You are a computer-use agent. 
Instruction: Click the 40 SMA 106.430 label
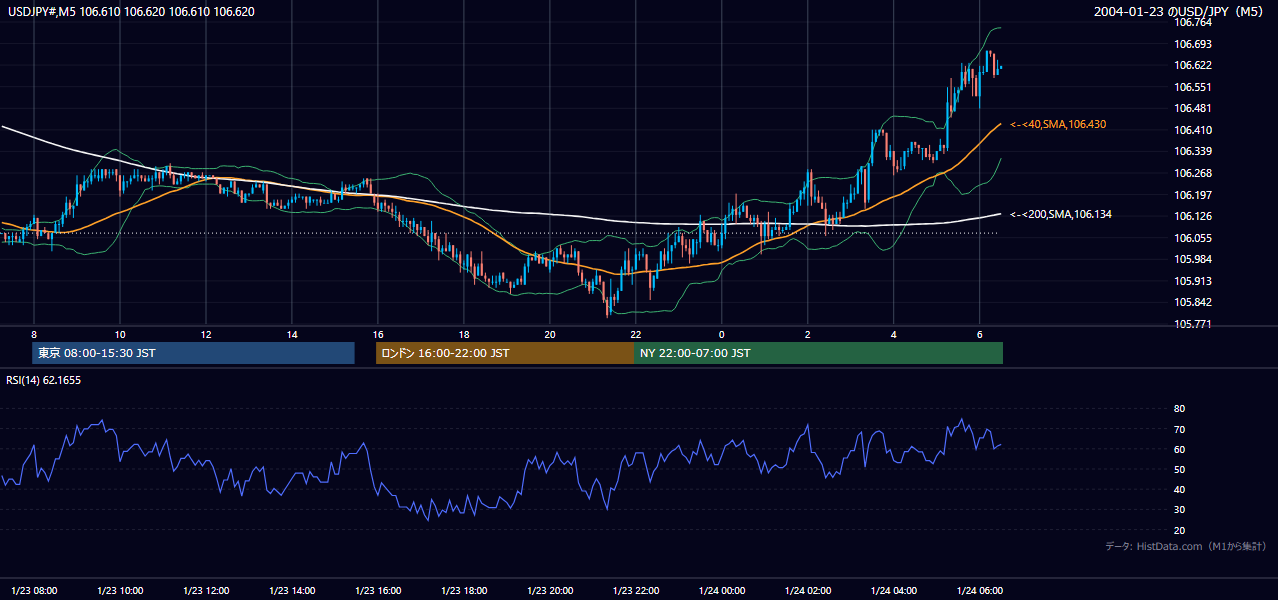click(x=1057, y=124)
